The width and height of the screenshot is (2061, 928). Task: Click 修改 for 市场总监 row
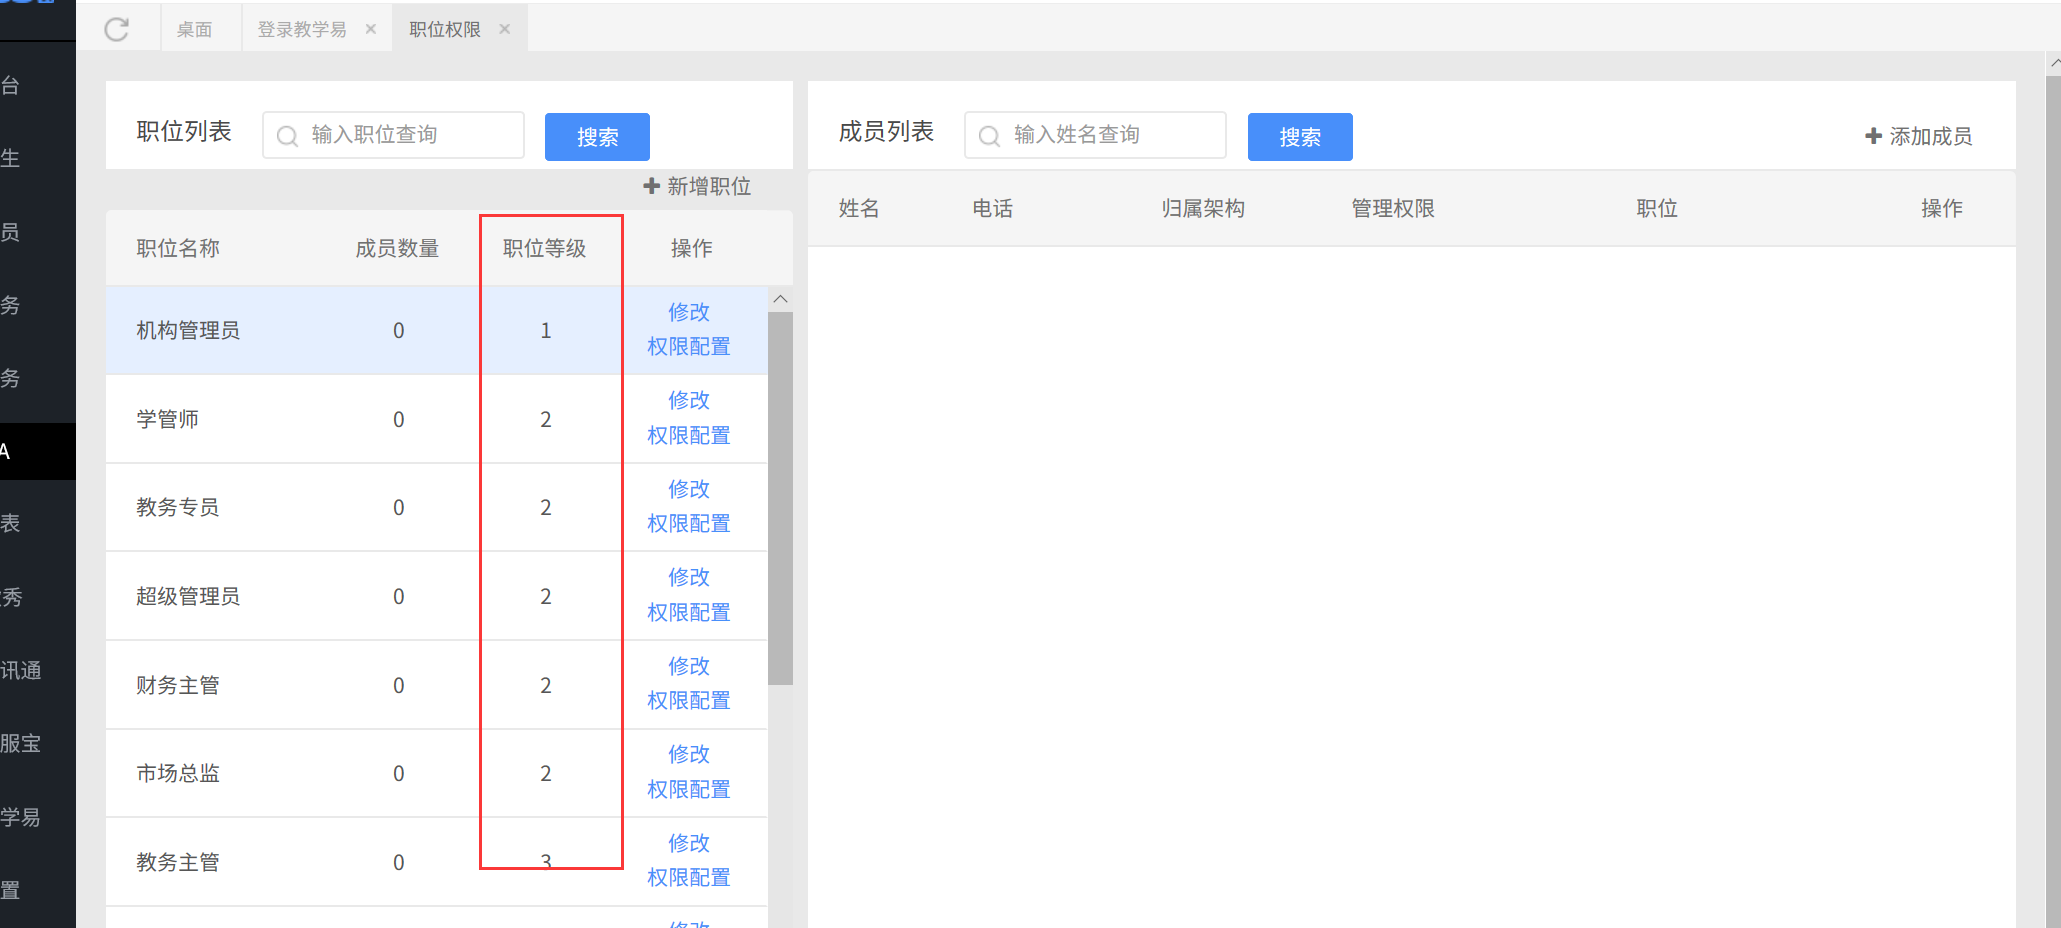click(689, 754)
